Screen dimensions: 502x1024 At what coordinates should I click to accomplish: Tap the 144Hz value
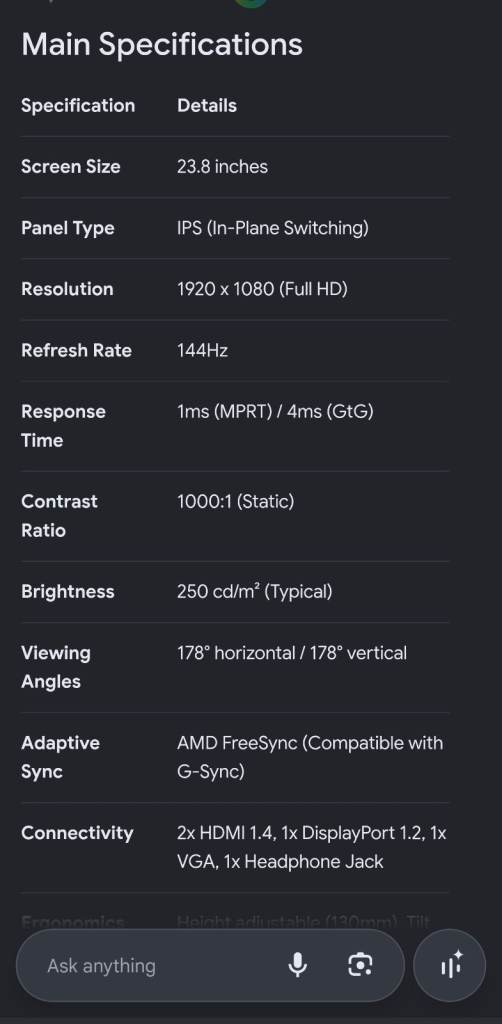202,350
